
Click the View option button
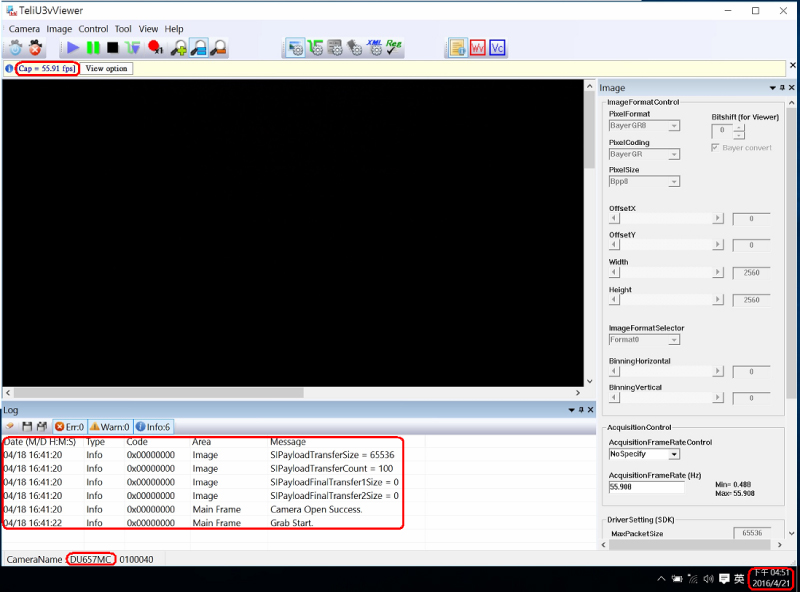[x=106, y=69]
